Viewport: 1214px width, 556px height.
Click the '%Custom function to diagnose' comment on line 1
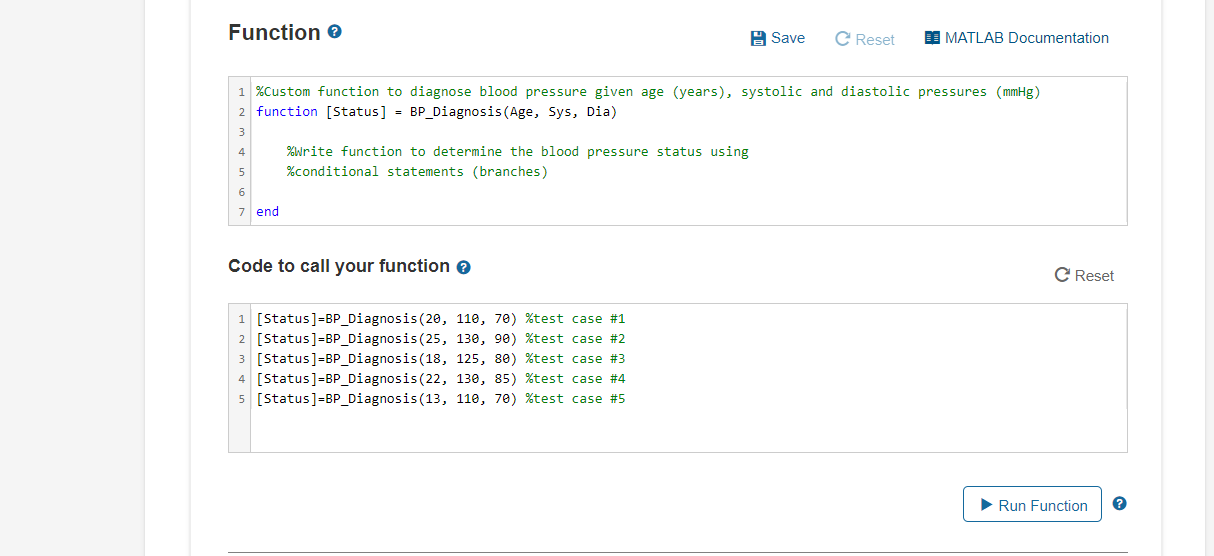[648, 92]
